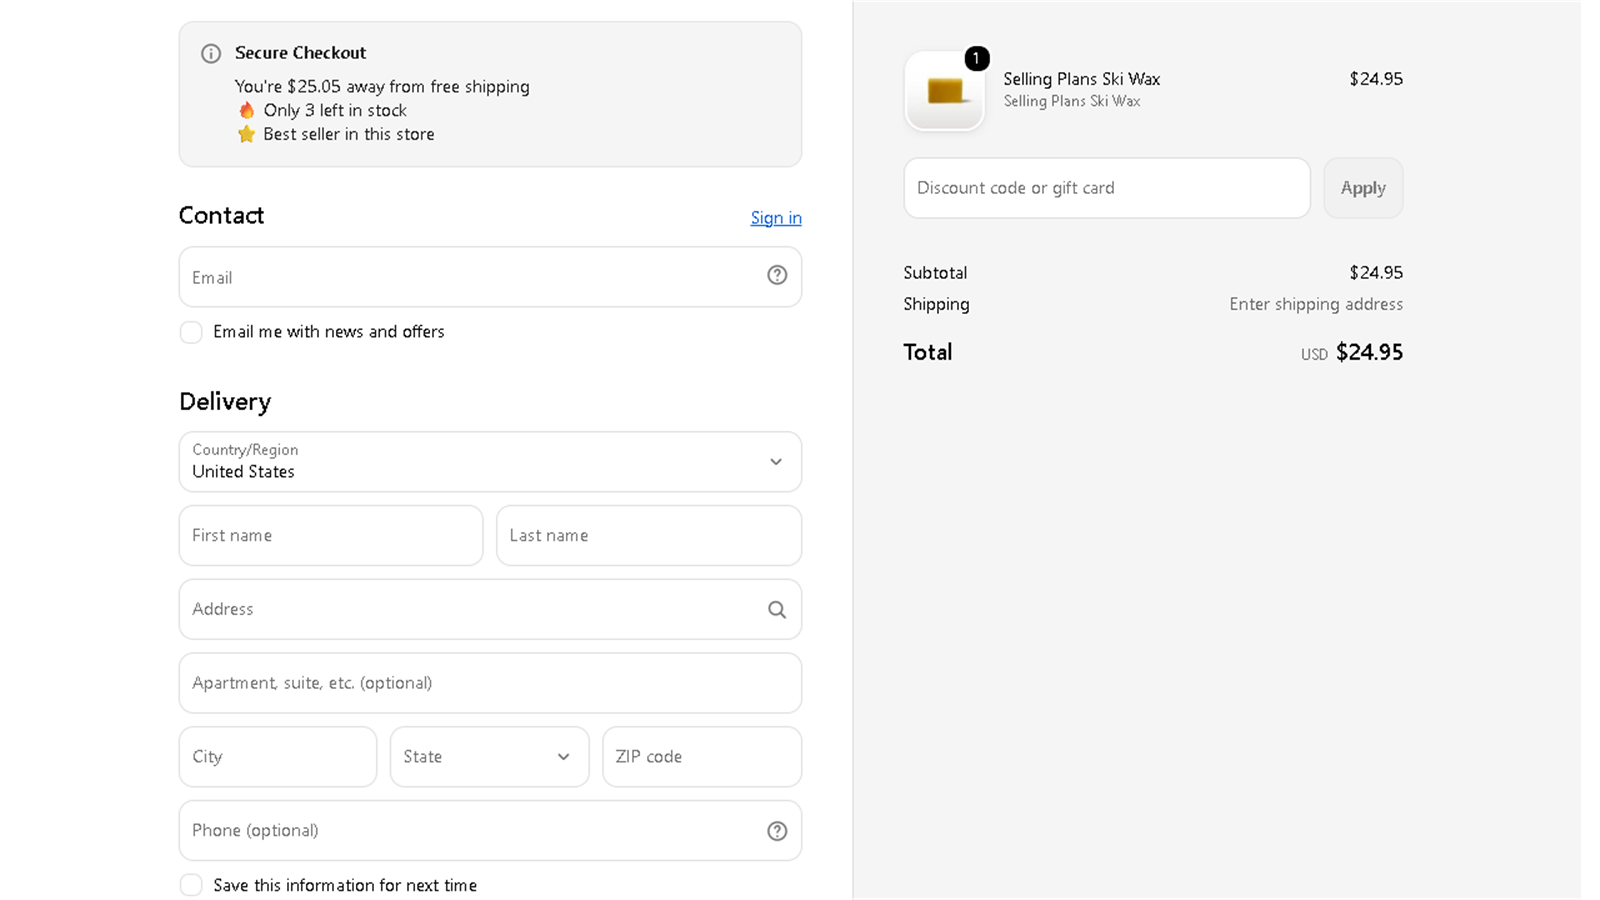The height and width of the screenshot is (900, 1600).
Task: Click the Apply discount button
Action: pyautogui.click(x=1363, y=188)
